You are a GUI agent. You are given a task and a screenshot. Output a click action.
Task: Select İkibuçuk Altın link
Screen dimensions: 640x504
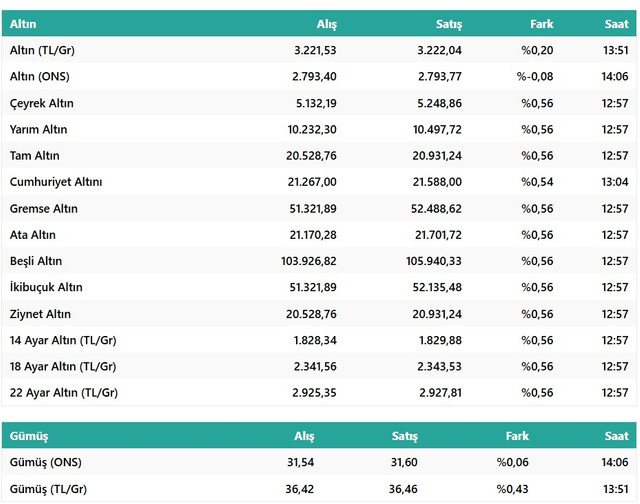(46, 287)
